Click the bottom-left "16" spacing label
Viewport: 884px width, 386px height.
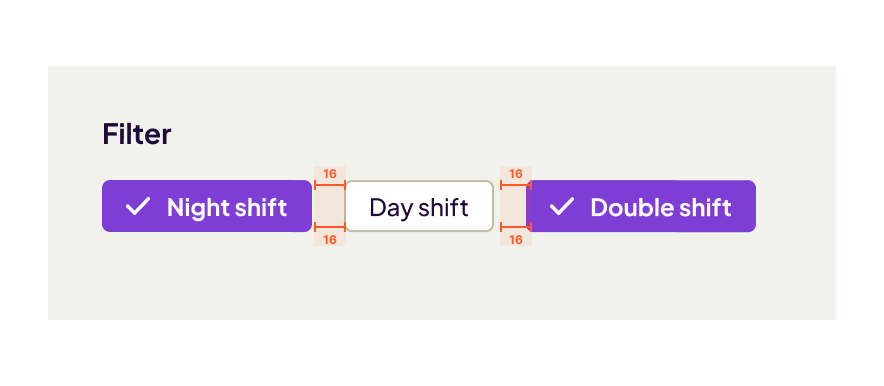tap(330, 239)
